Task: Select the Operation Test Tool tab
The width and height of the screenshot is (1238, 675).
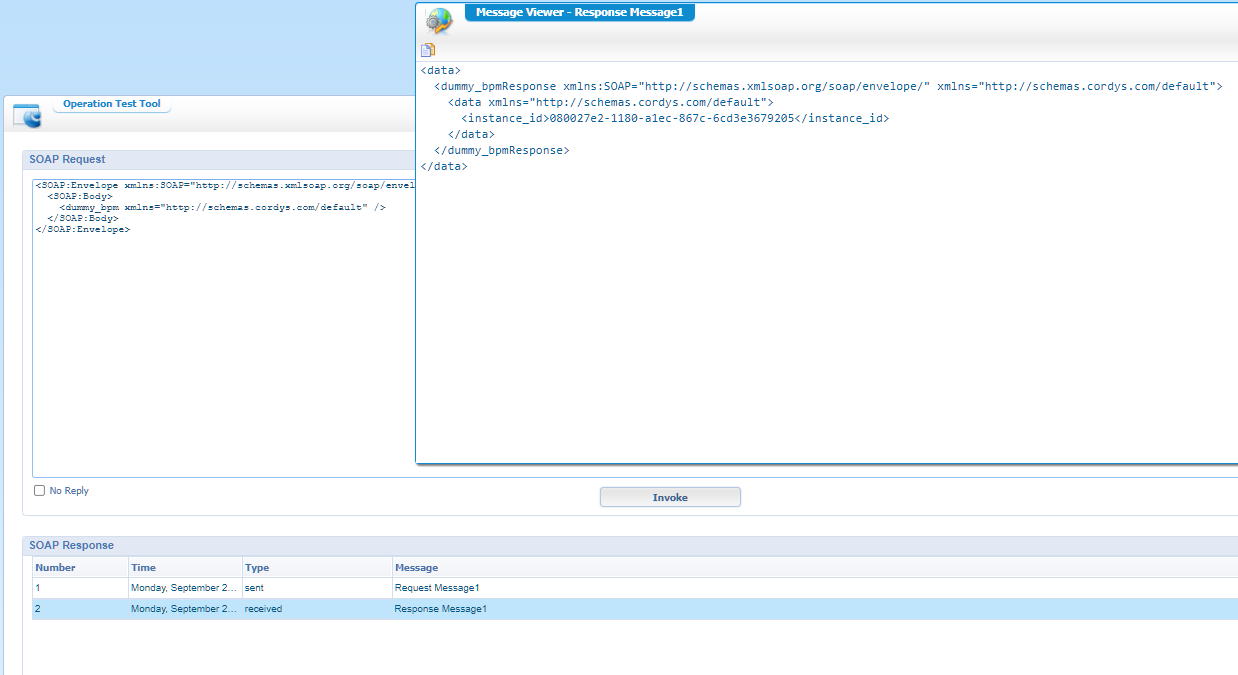Action: [x=111, y=103]
